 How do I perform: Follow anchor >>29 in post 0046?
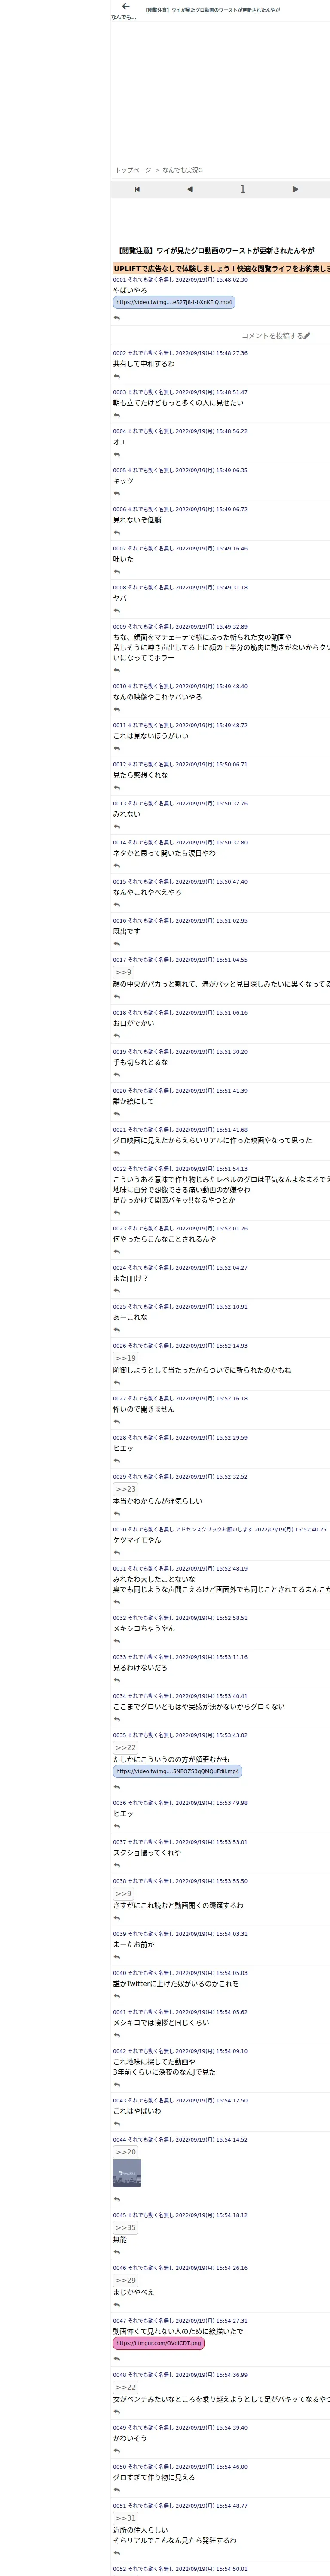125,2280
